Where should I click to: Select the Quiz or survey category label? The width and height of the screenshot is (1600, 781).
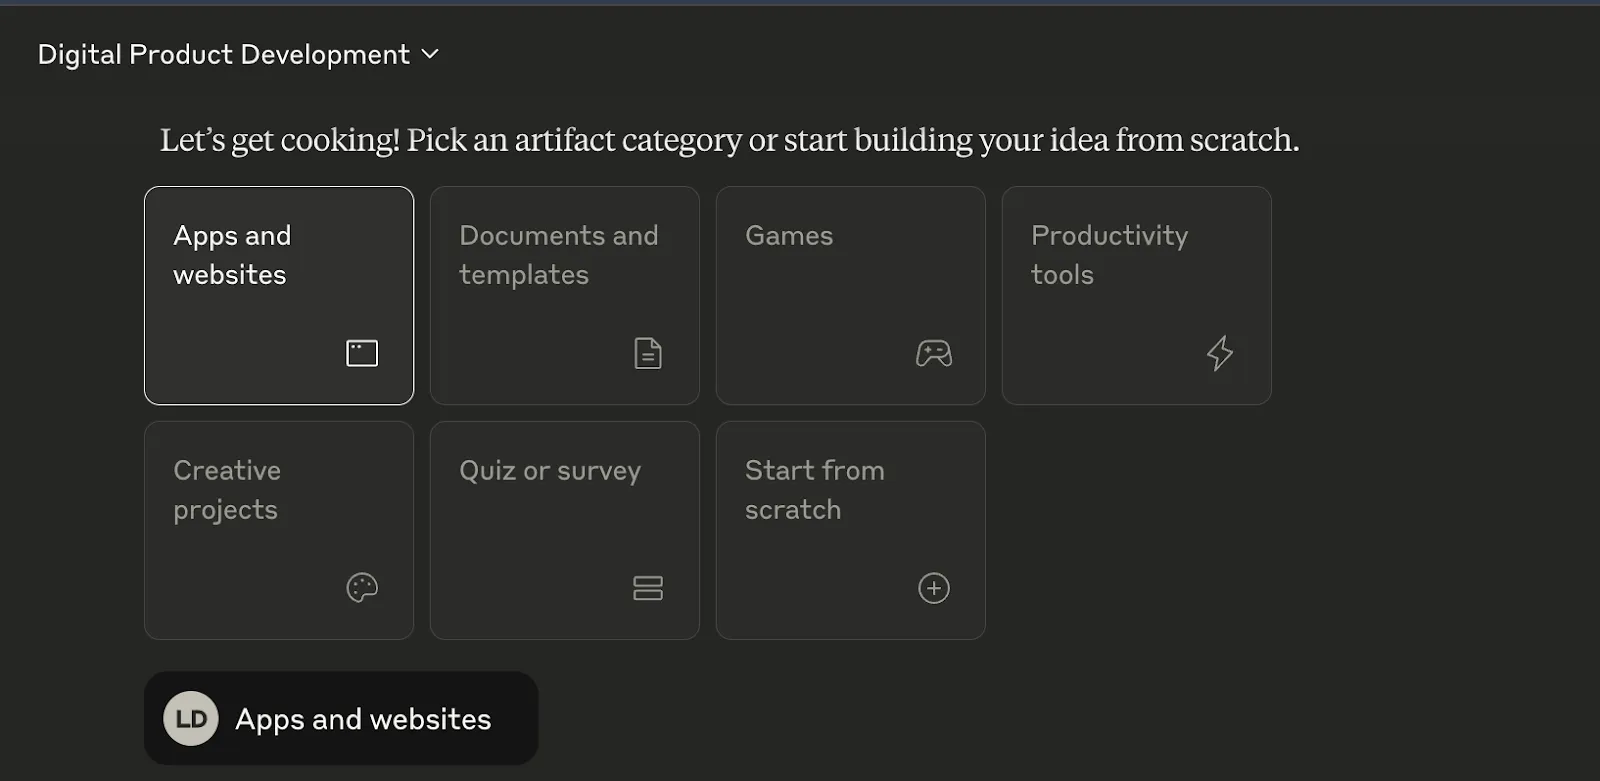pos(550,471)
